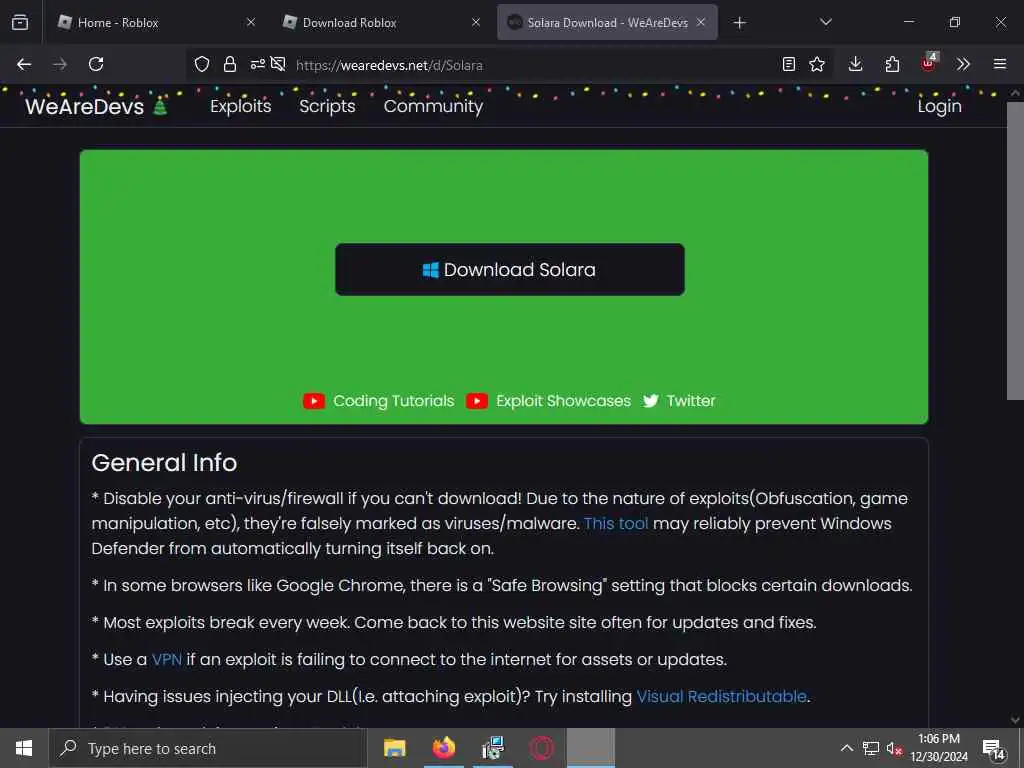
Task: Open Firefox downloads panel
Action: tap(856, 64)
